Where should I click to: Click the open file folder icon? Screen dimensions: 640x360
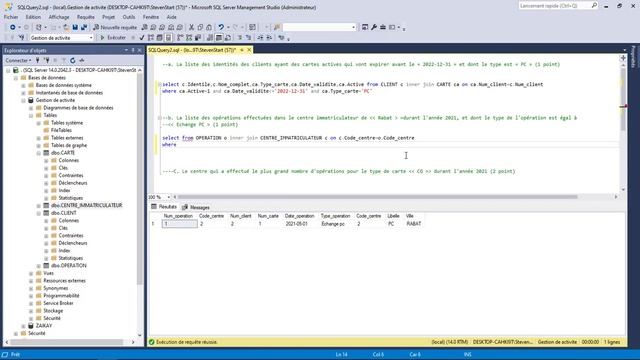pos(66,27)
